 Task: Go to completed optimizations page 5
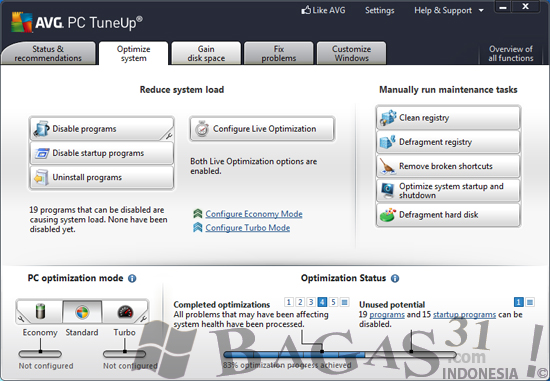pyautogui.click(x=333, y=302)
